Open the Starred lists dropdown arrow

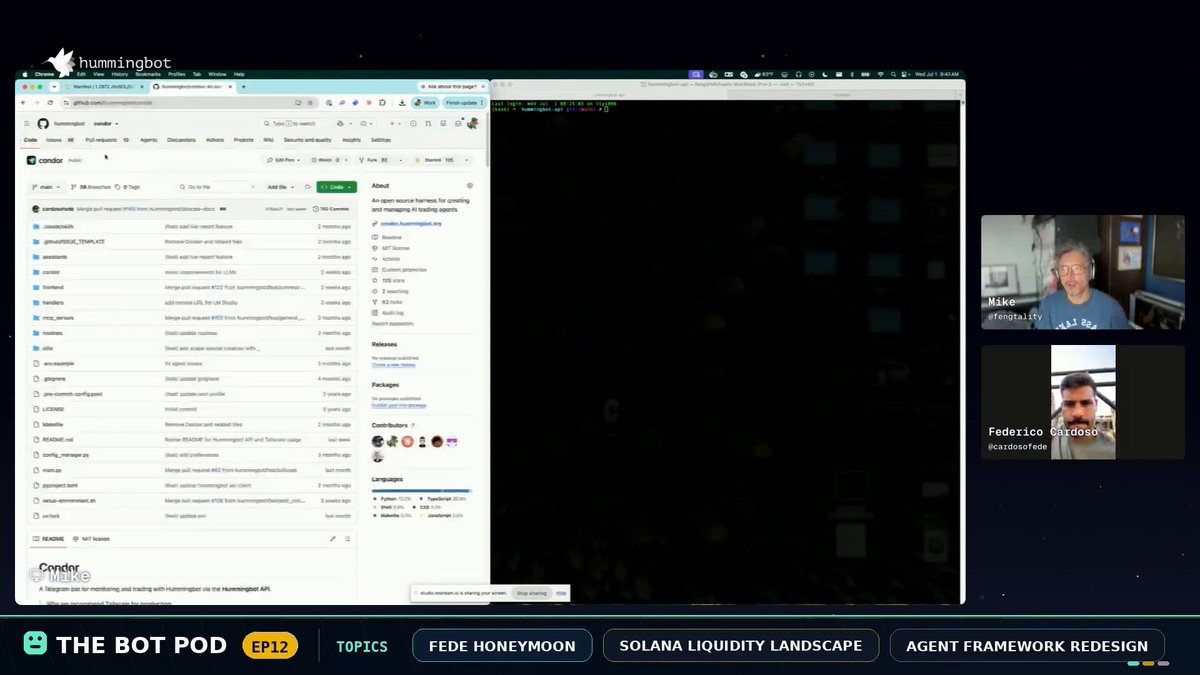coord(464,160)
